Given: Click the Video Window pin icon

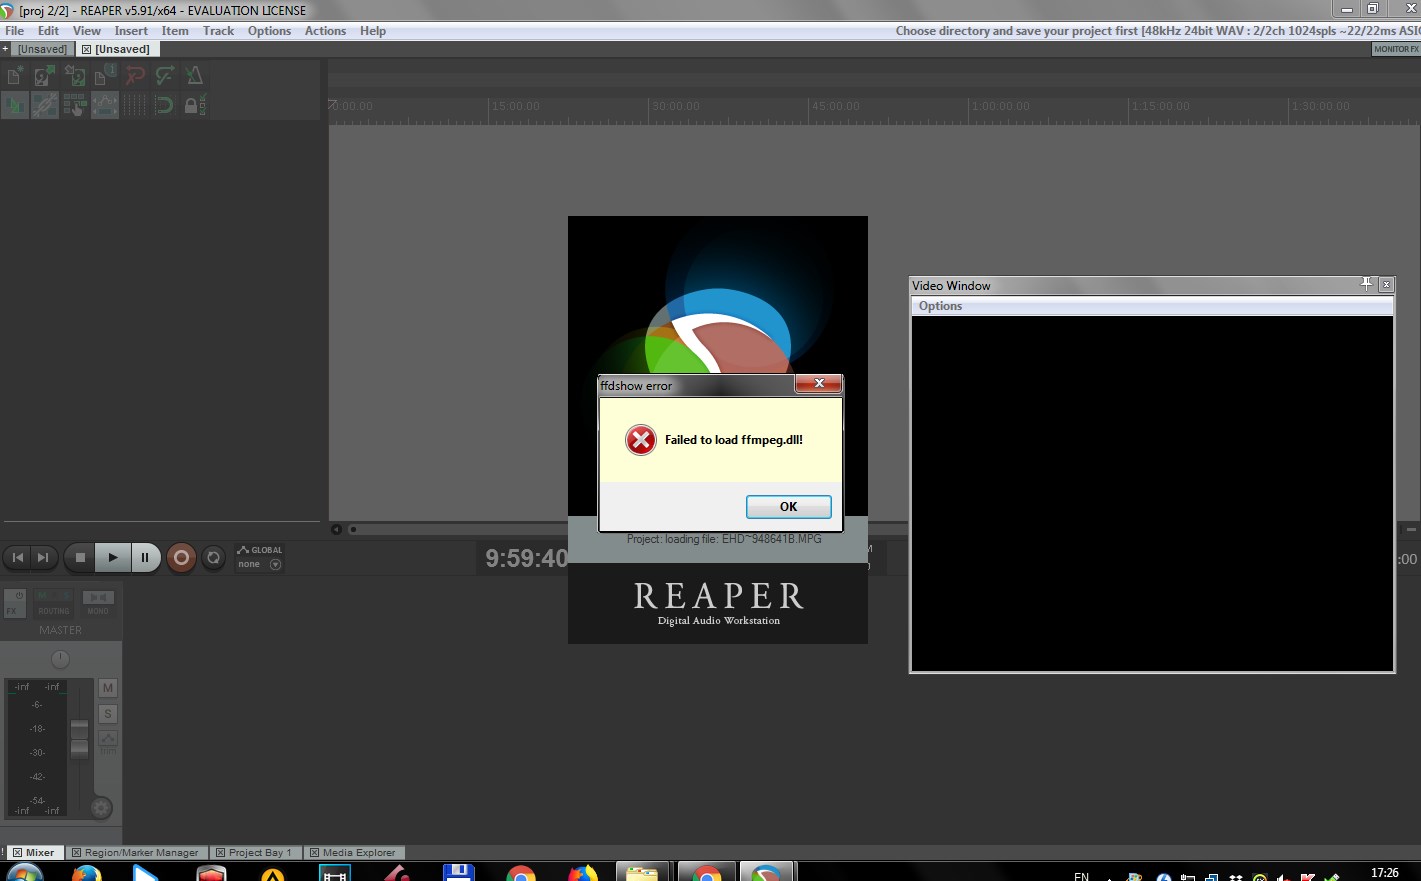Looking at the screenshot, I should (1366, 284).
